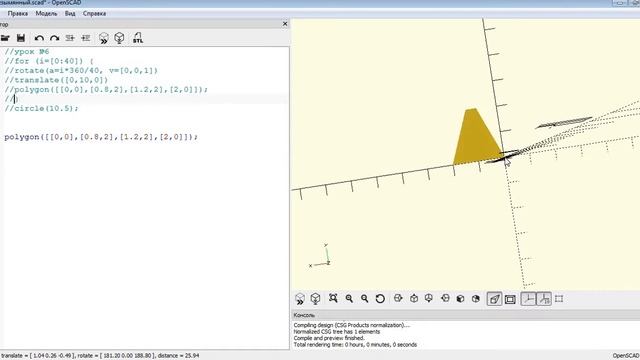The image size is (640, 360).
Task: Run Preview from the editor toolbar
Action: pos(104,38)
